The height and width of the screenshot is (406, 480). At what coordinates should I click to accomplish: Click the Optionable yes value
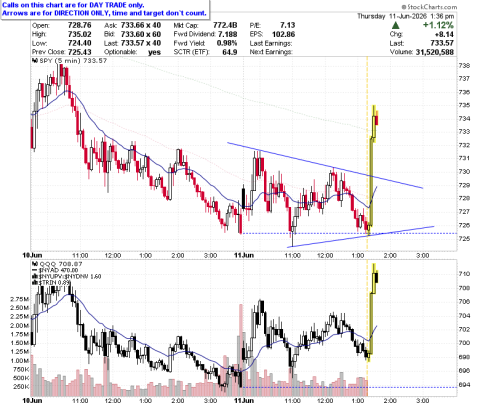point(154,52)
